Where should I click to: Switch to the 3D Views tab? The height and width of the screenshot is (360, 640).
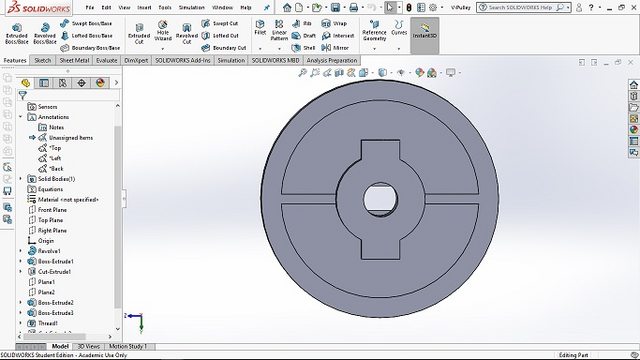(89, 346)
